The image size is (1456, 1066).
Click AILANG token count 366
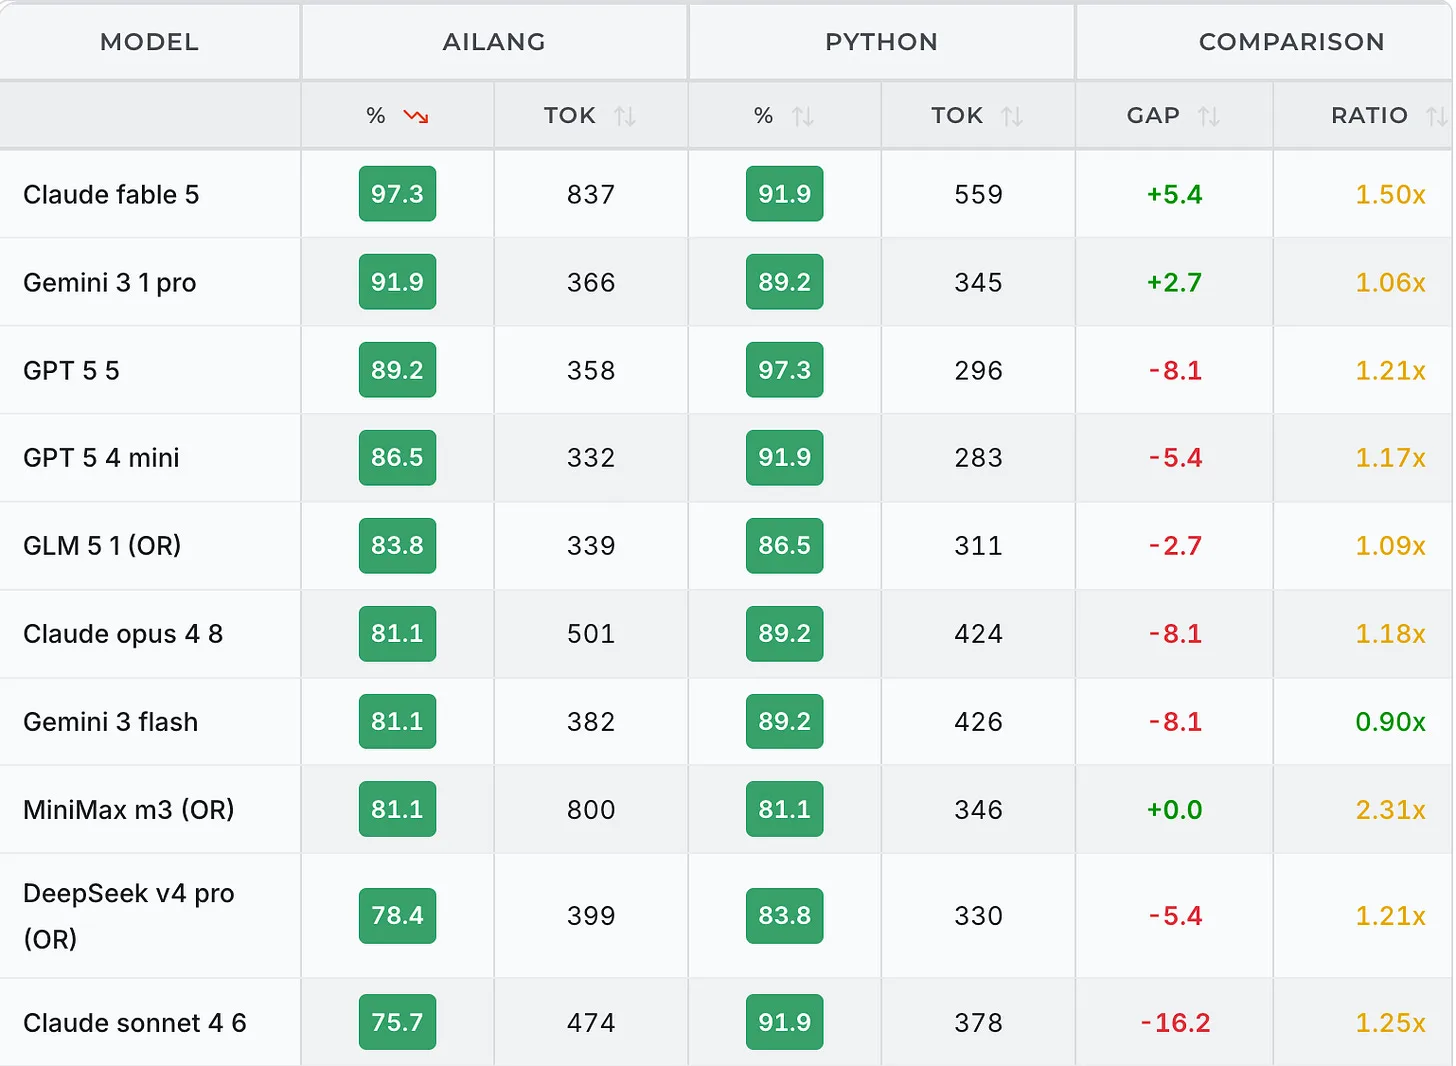point(591,282)
